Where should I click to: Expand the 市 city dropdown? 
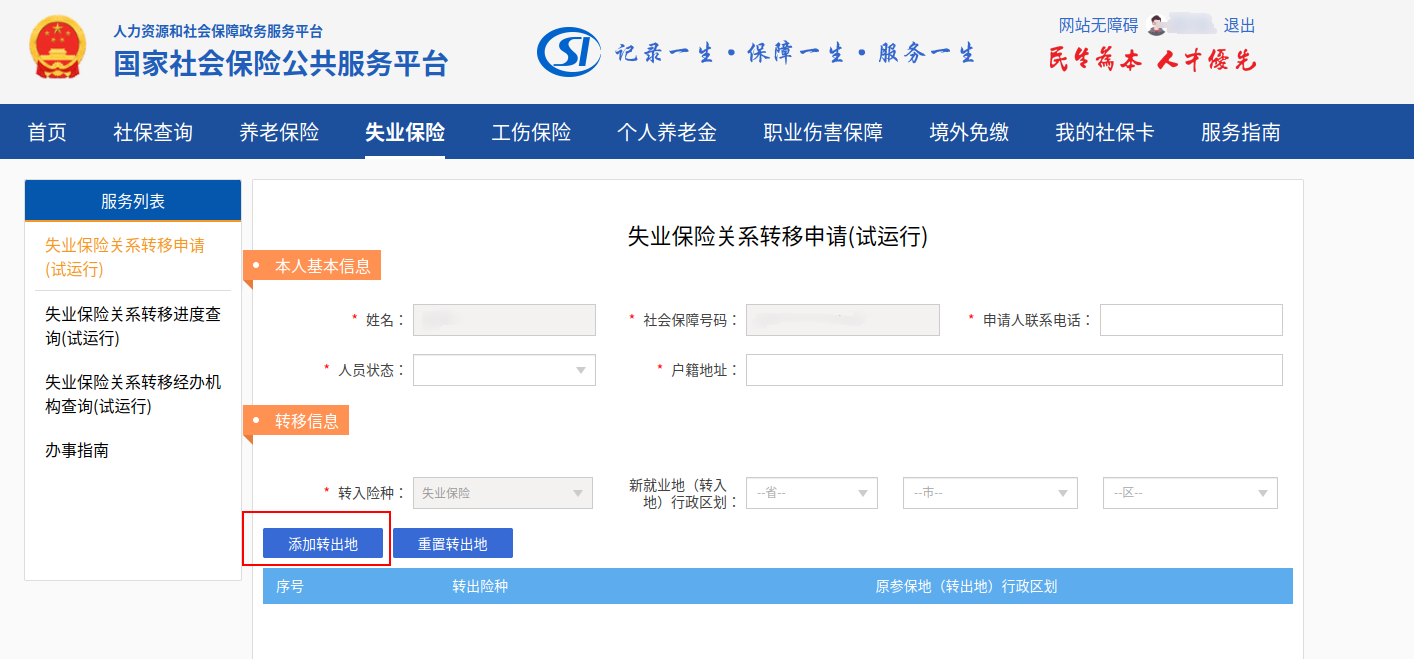[989, 493]
